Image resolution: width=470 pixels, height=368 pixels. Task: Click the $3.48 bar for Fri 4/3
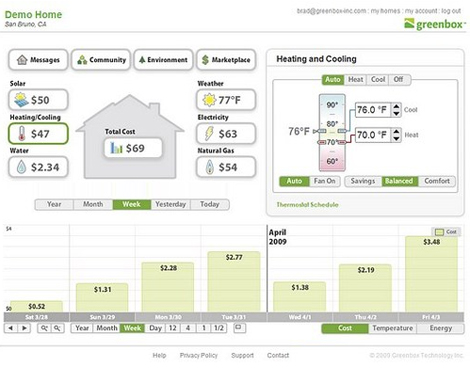[431, 274]
